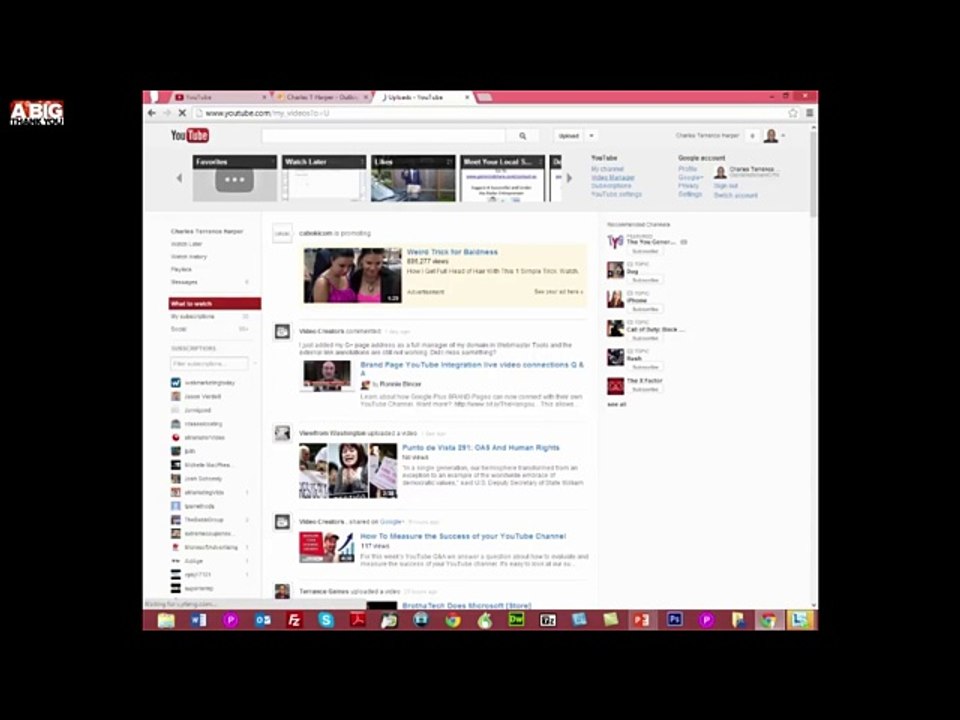Bookmark this page with the star icon

click(x=793, y=113)
